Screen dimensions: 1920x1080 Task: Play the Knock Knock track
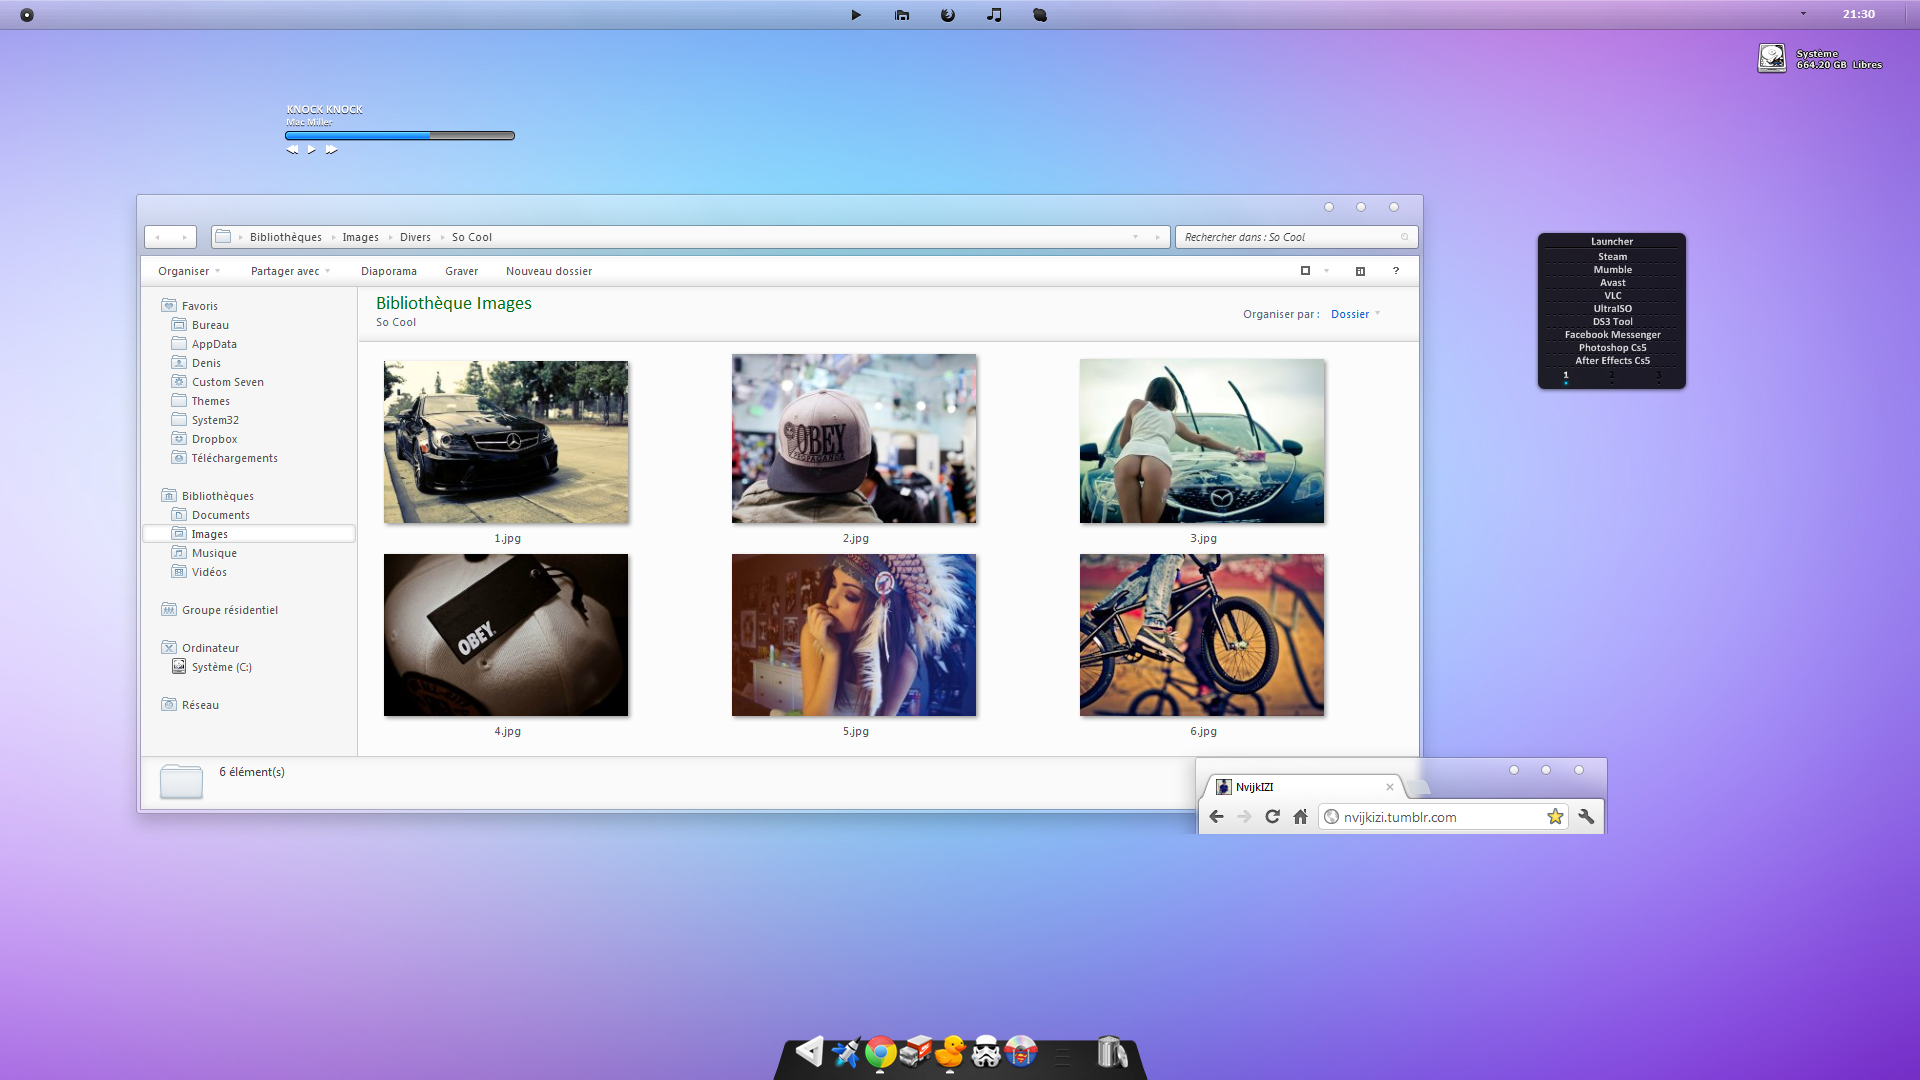click(x=312, y=150)
